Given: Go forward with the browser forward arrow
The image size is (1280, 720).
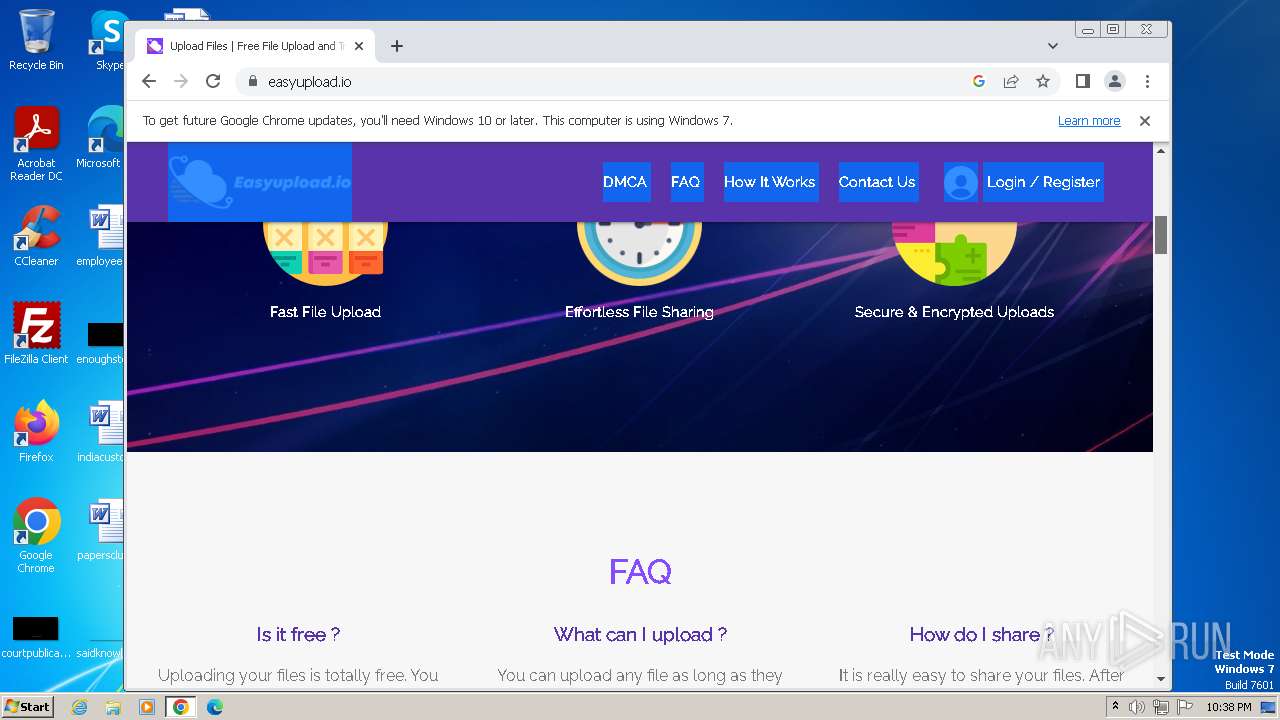Looking at the screenshot, I should [181, 82].
